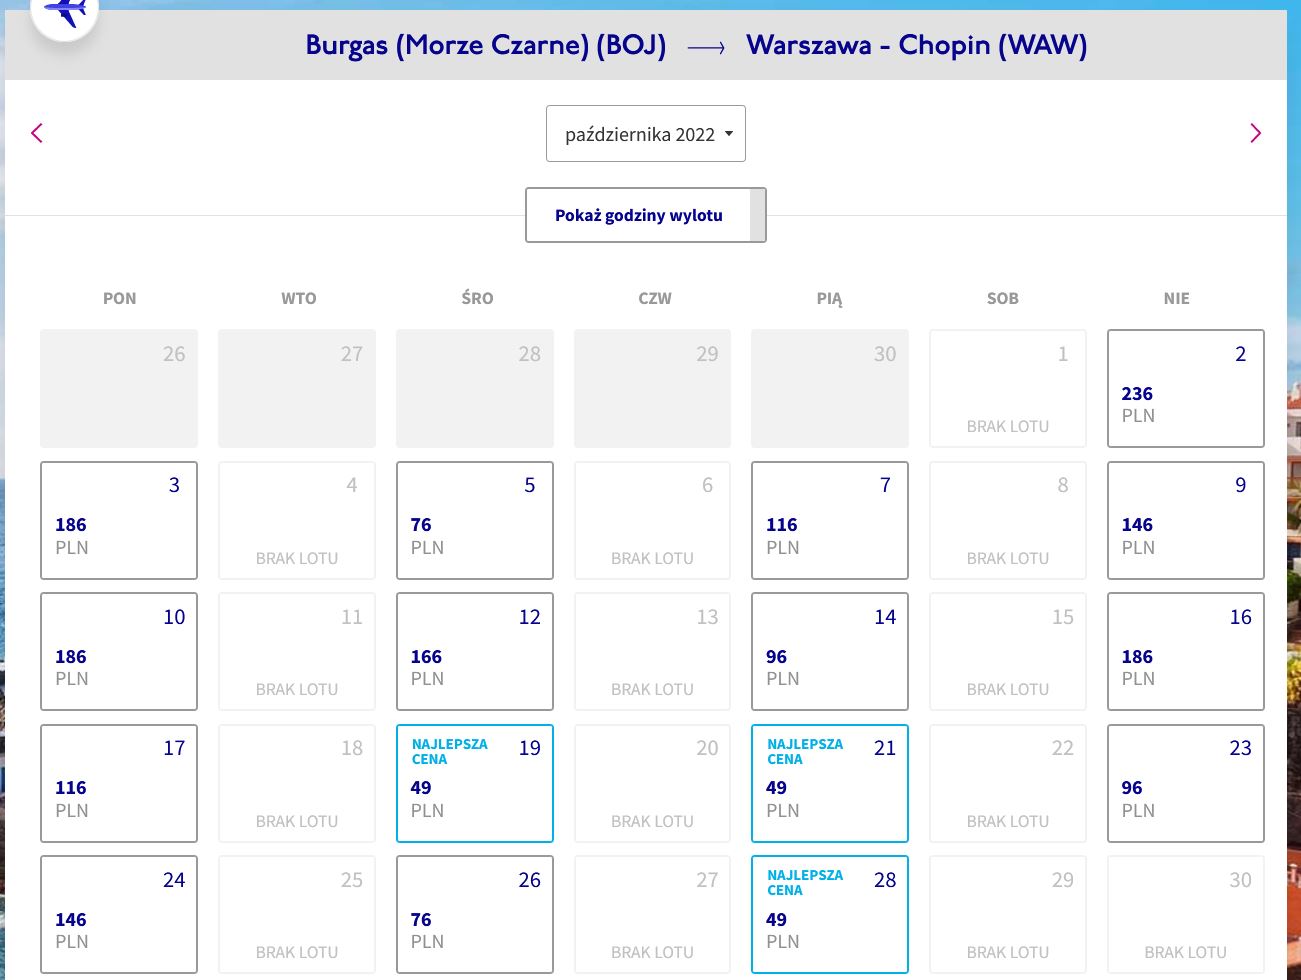Select October 17 flight for 116 PLN

[x=119, y=783]
